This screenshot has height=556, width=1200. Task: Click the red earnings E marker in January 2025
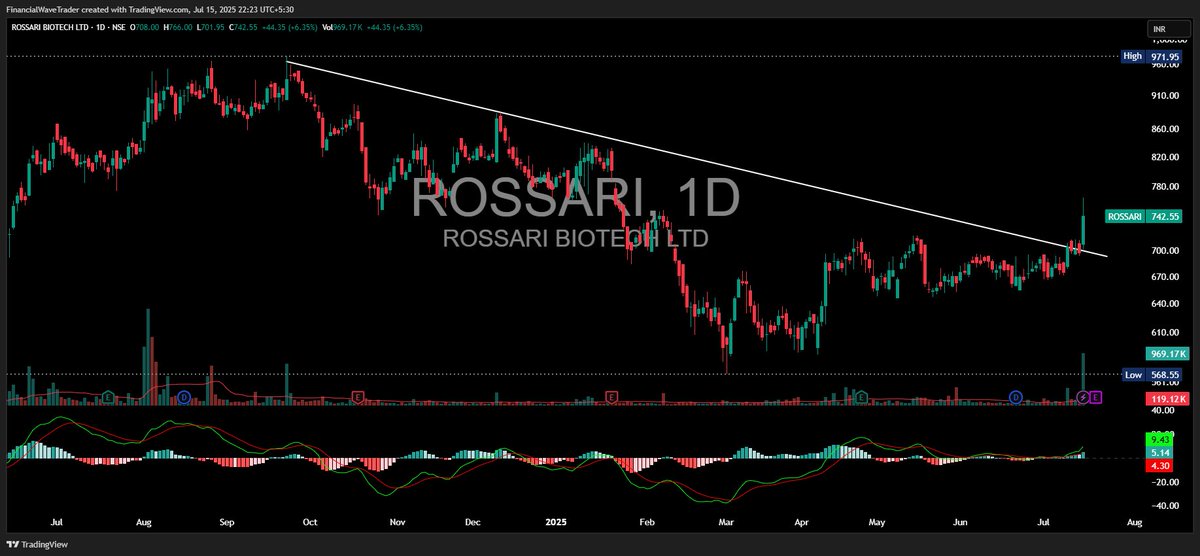[x=610, y=397]
